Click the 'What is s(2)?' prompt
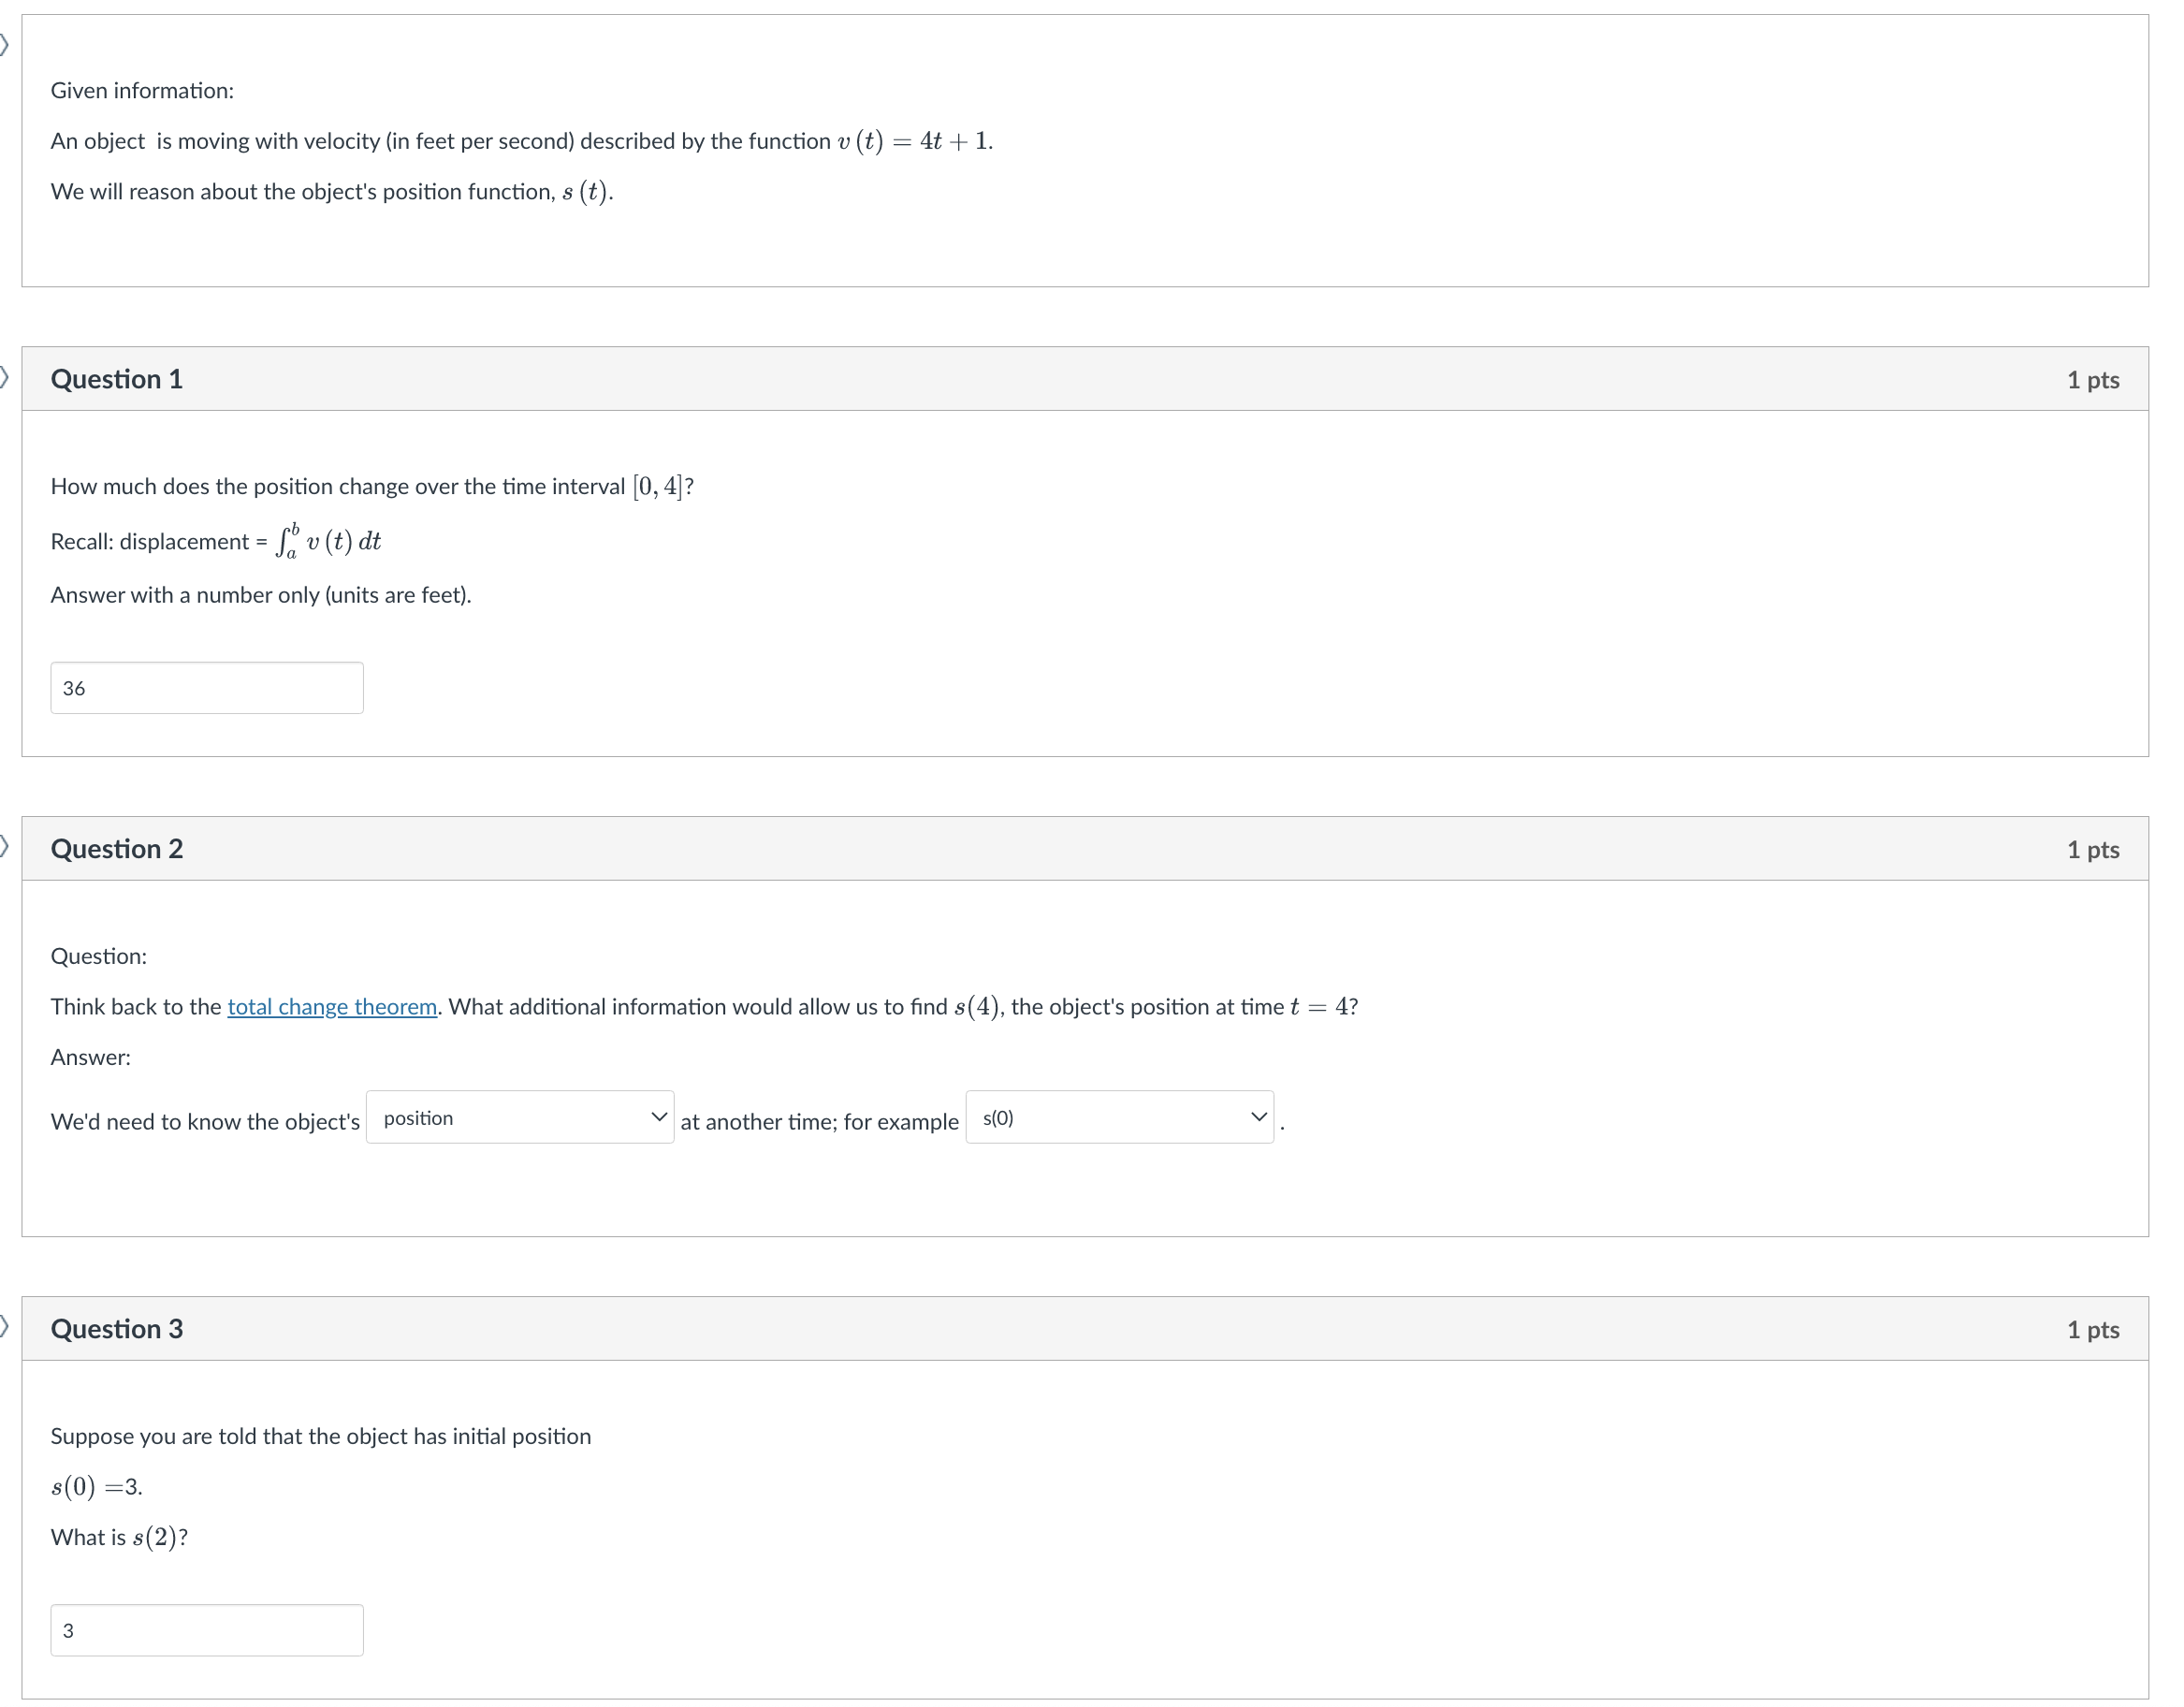This screenshot has height=1707, width=2184. pyautogui.click(x=119, y=1538)
